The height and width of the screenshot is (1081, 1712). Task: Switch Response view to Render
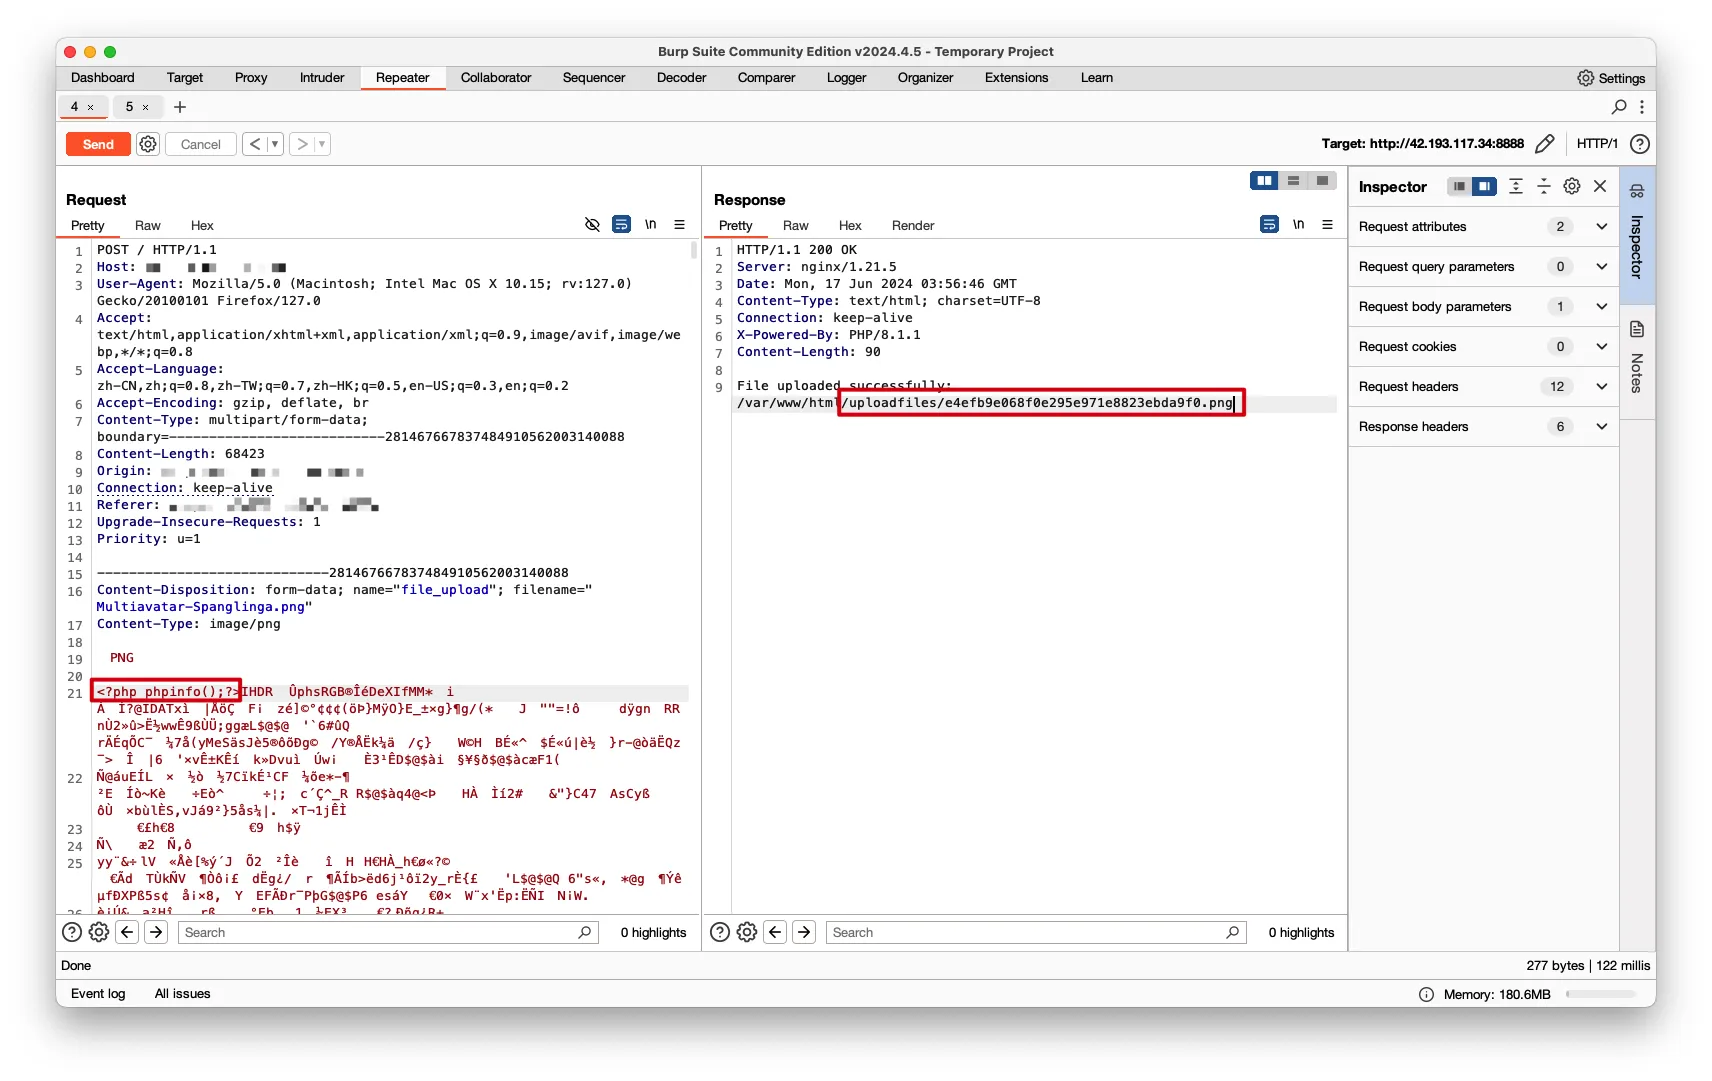pyautogui.click(x=913, y=226)
